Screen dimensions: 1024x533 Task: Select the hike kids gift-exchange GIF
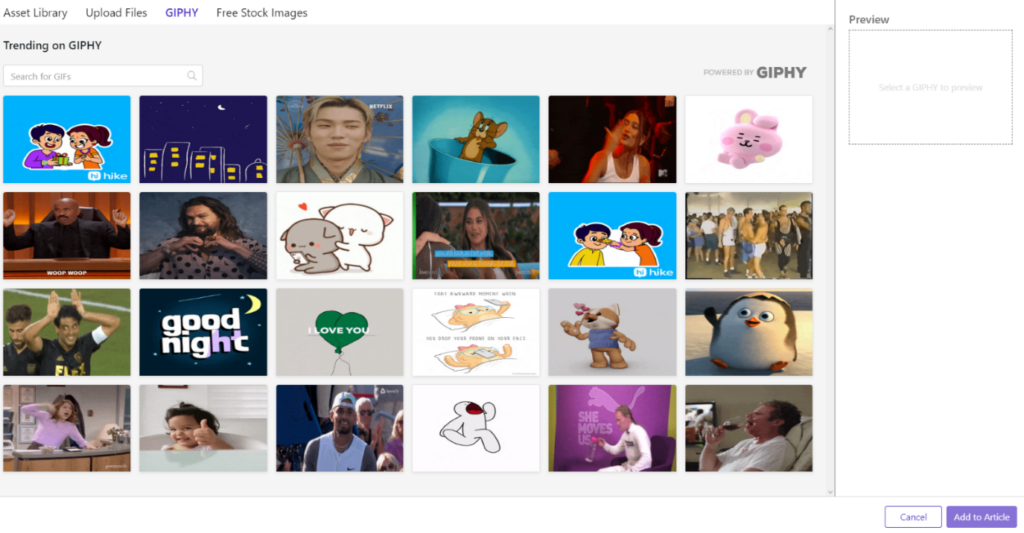point(67,139)
